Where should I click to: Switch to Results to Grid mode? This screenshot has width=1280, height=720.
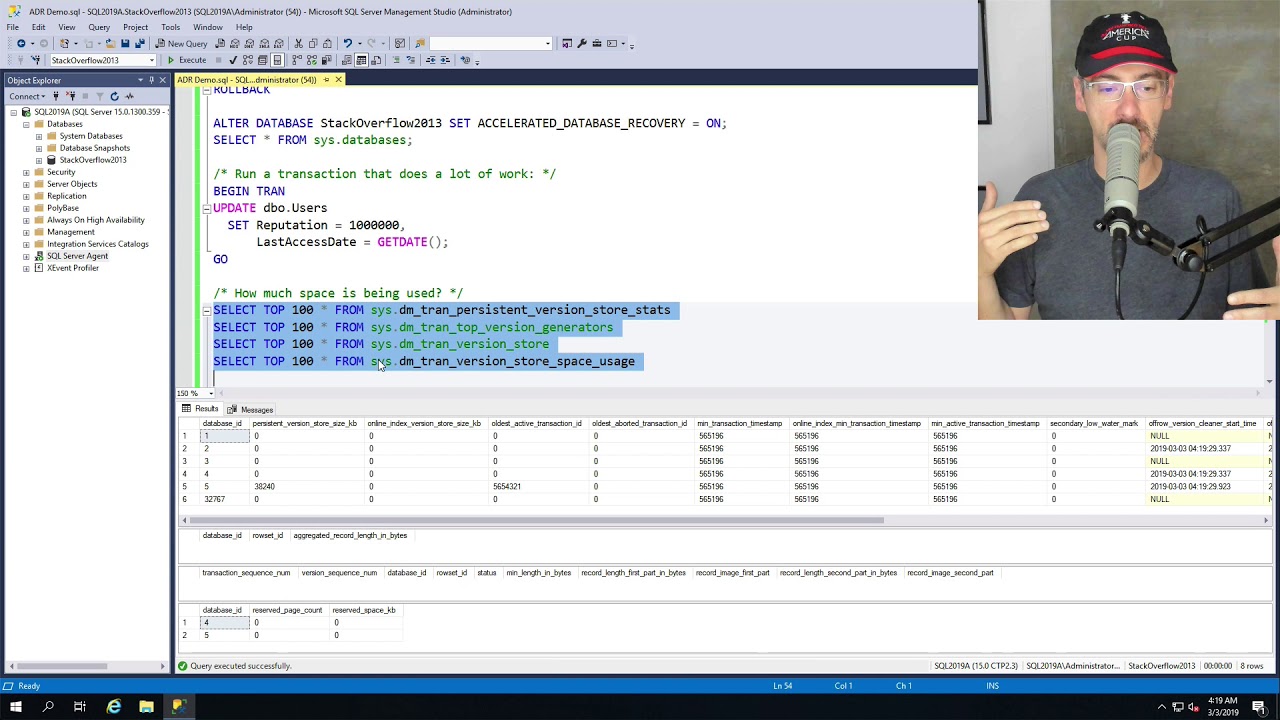tap(361, 60)
